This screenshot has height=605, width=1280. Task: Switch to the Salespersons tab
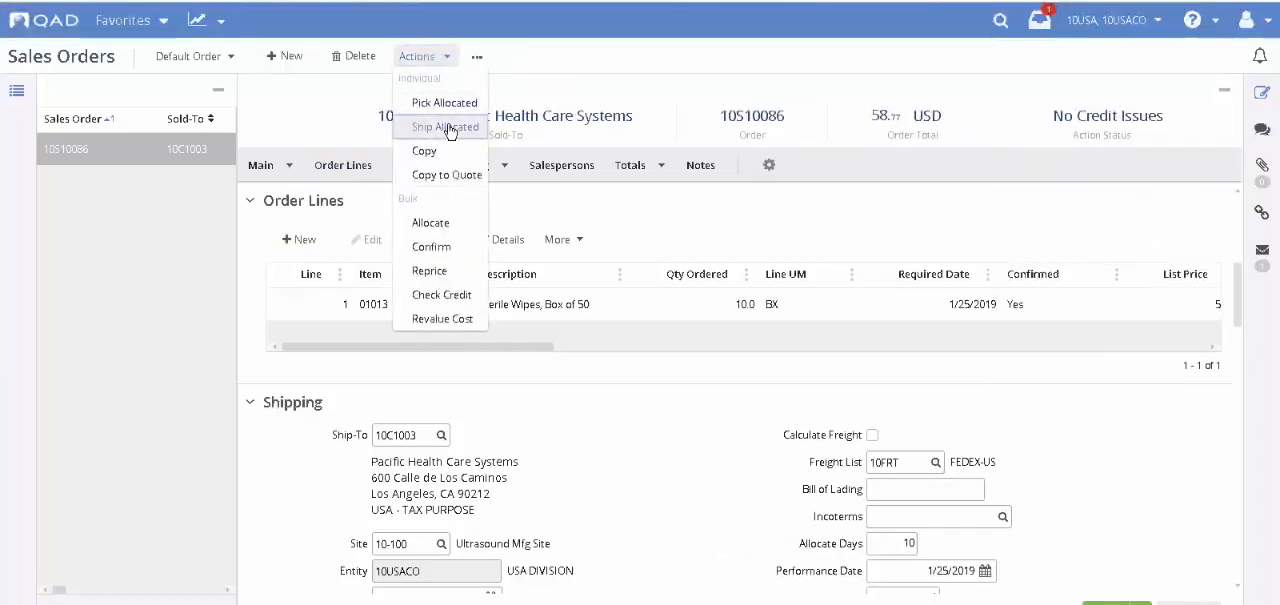pyautogui.click(x=561, y=165)
